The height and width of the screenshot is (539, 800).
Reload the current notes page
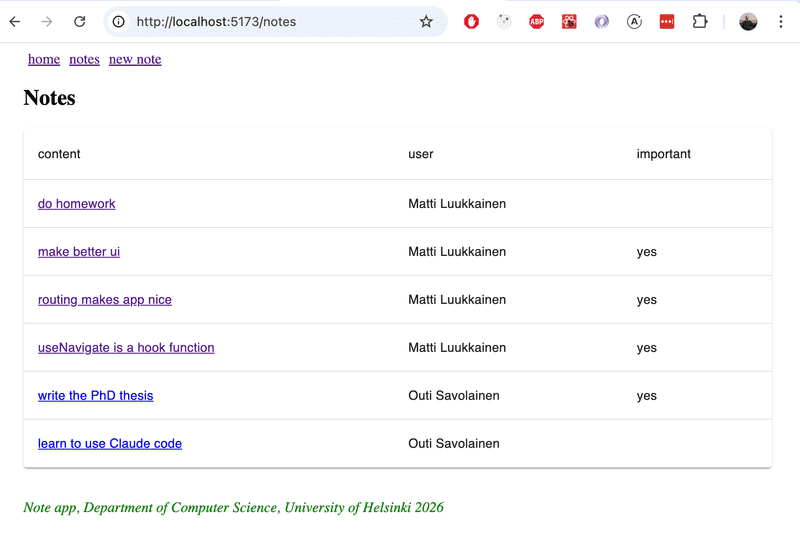[80, 21]
